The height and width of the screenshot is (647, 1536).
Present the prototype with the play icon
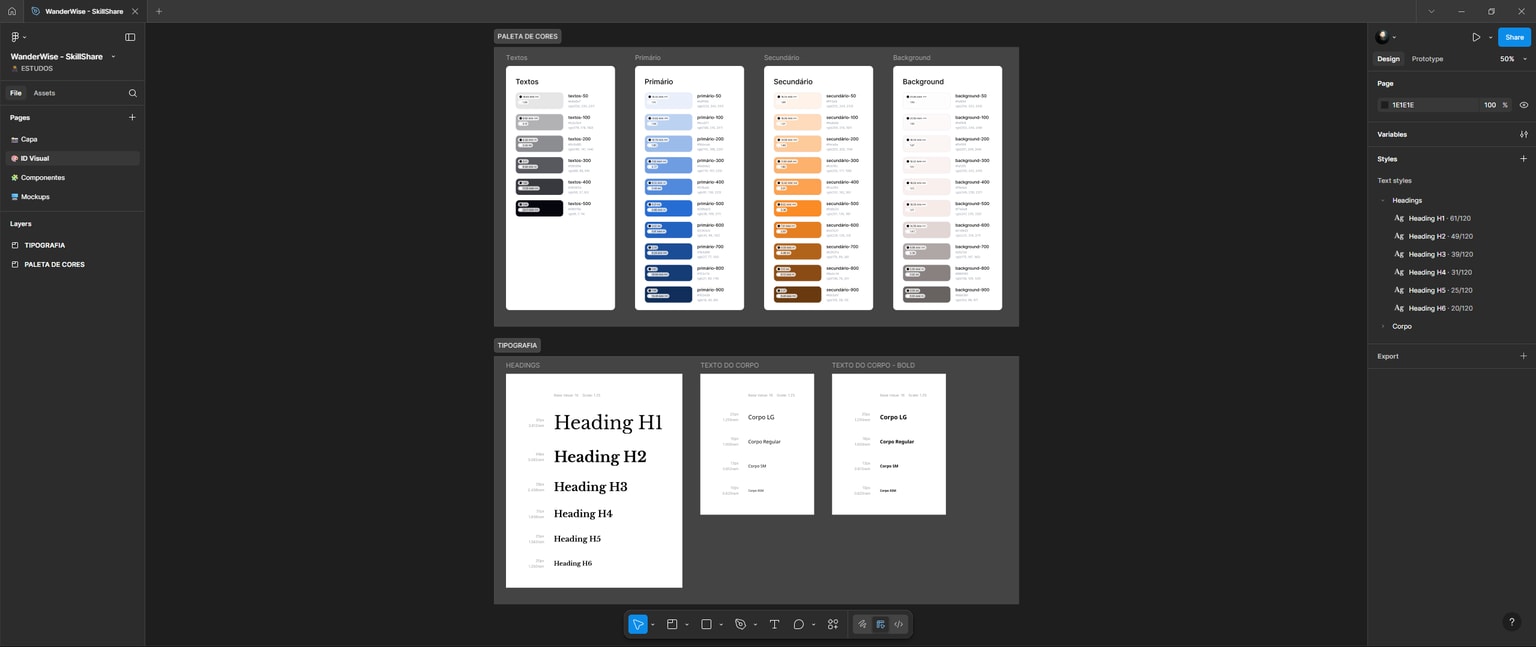1476,37
